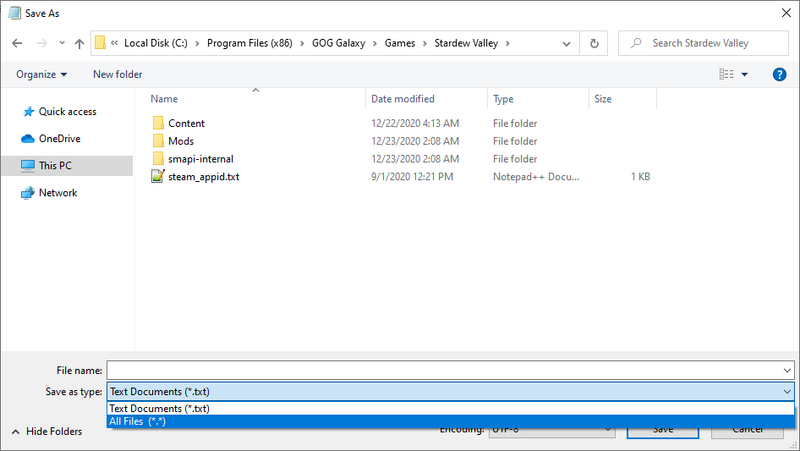
Task: Expand the address bar history dropdown
Action: point(566,43)
